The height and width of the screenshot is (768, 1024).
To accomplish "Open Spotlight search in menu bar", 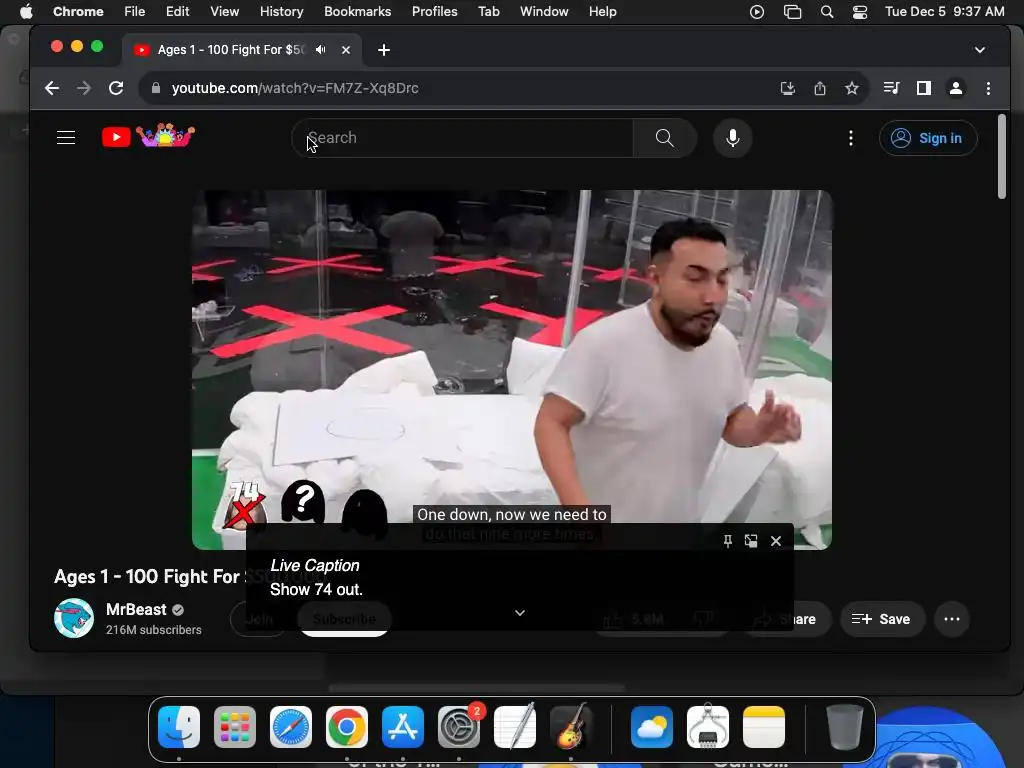I will pyautogui.click(x=827, y=12).
